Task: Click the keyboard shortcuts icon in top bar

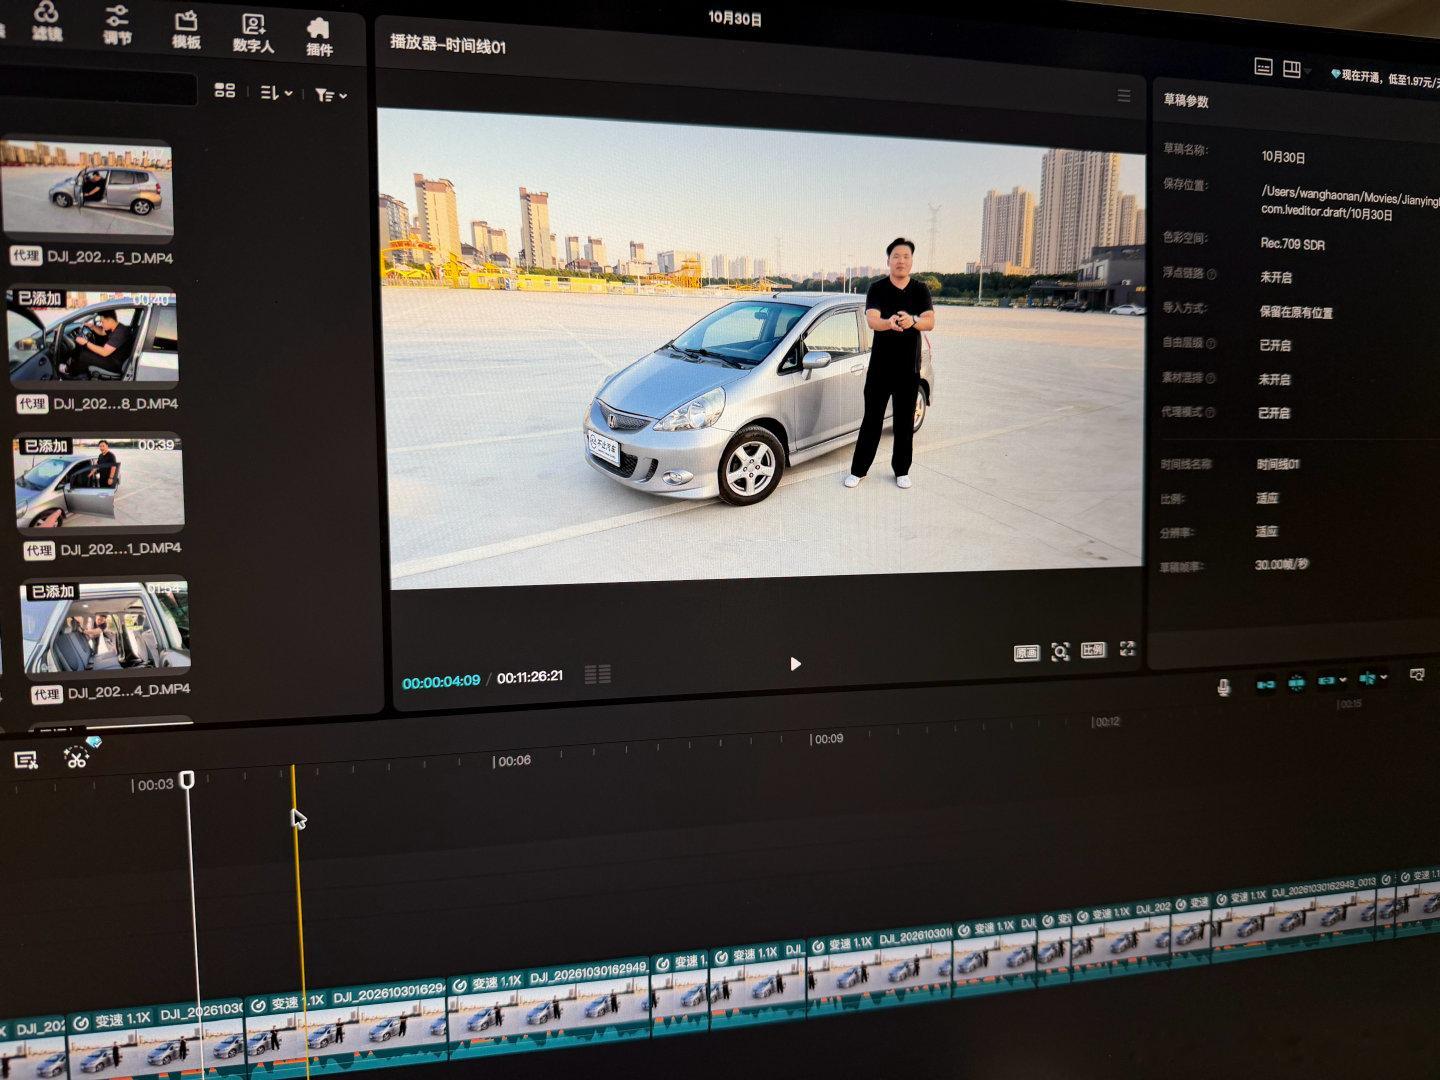Action: (x=1263, y=67)
